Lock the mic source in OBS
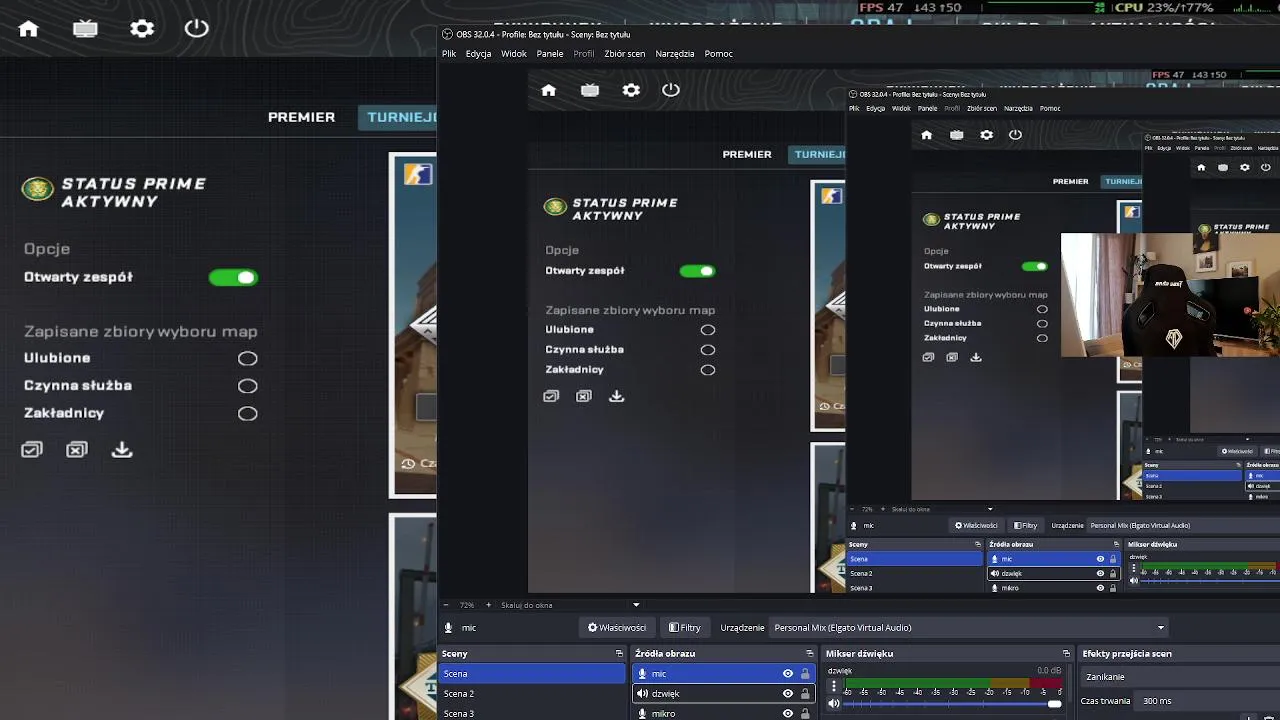The image size is (1280, 720). [x=805, y=674]
